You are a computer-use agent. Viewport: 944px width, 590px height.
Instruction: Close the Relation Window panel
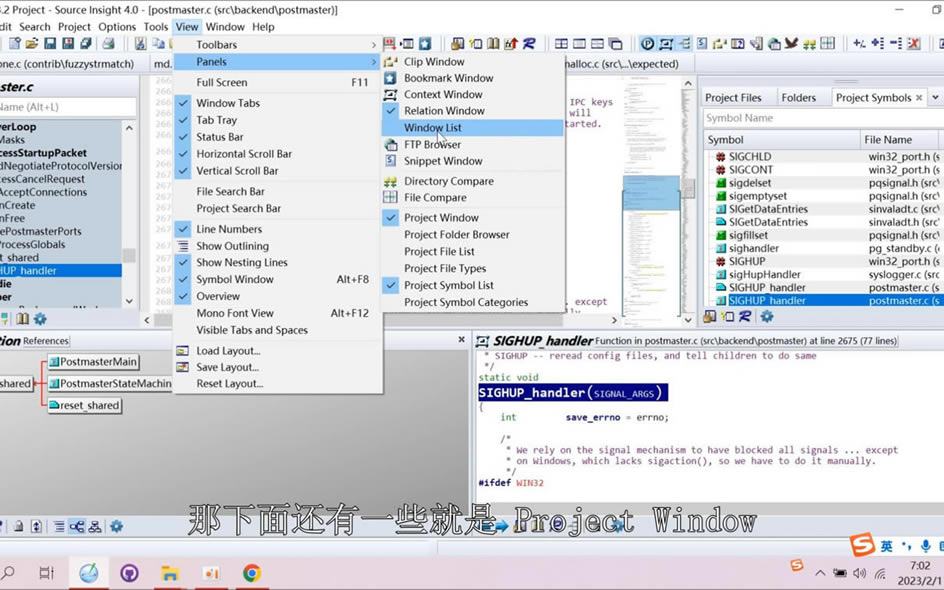(x=461, y=340)
